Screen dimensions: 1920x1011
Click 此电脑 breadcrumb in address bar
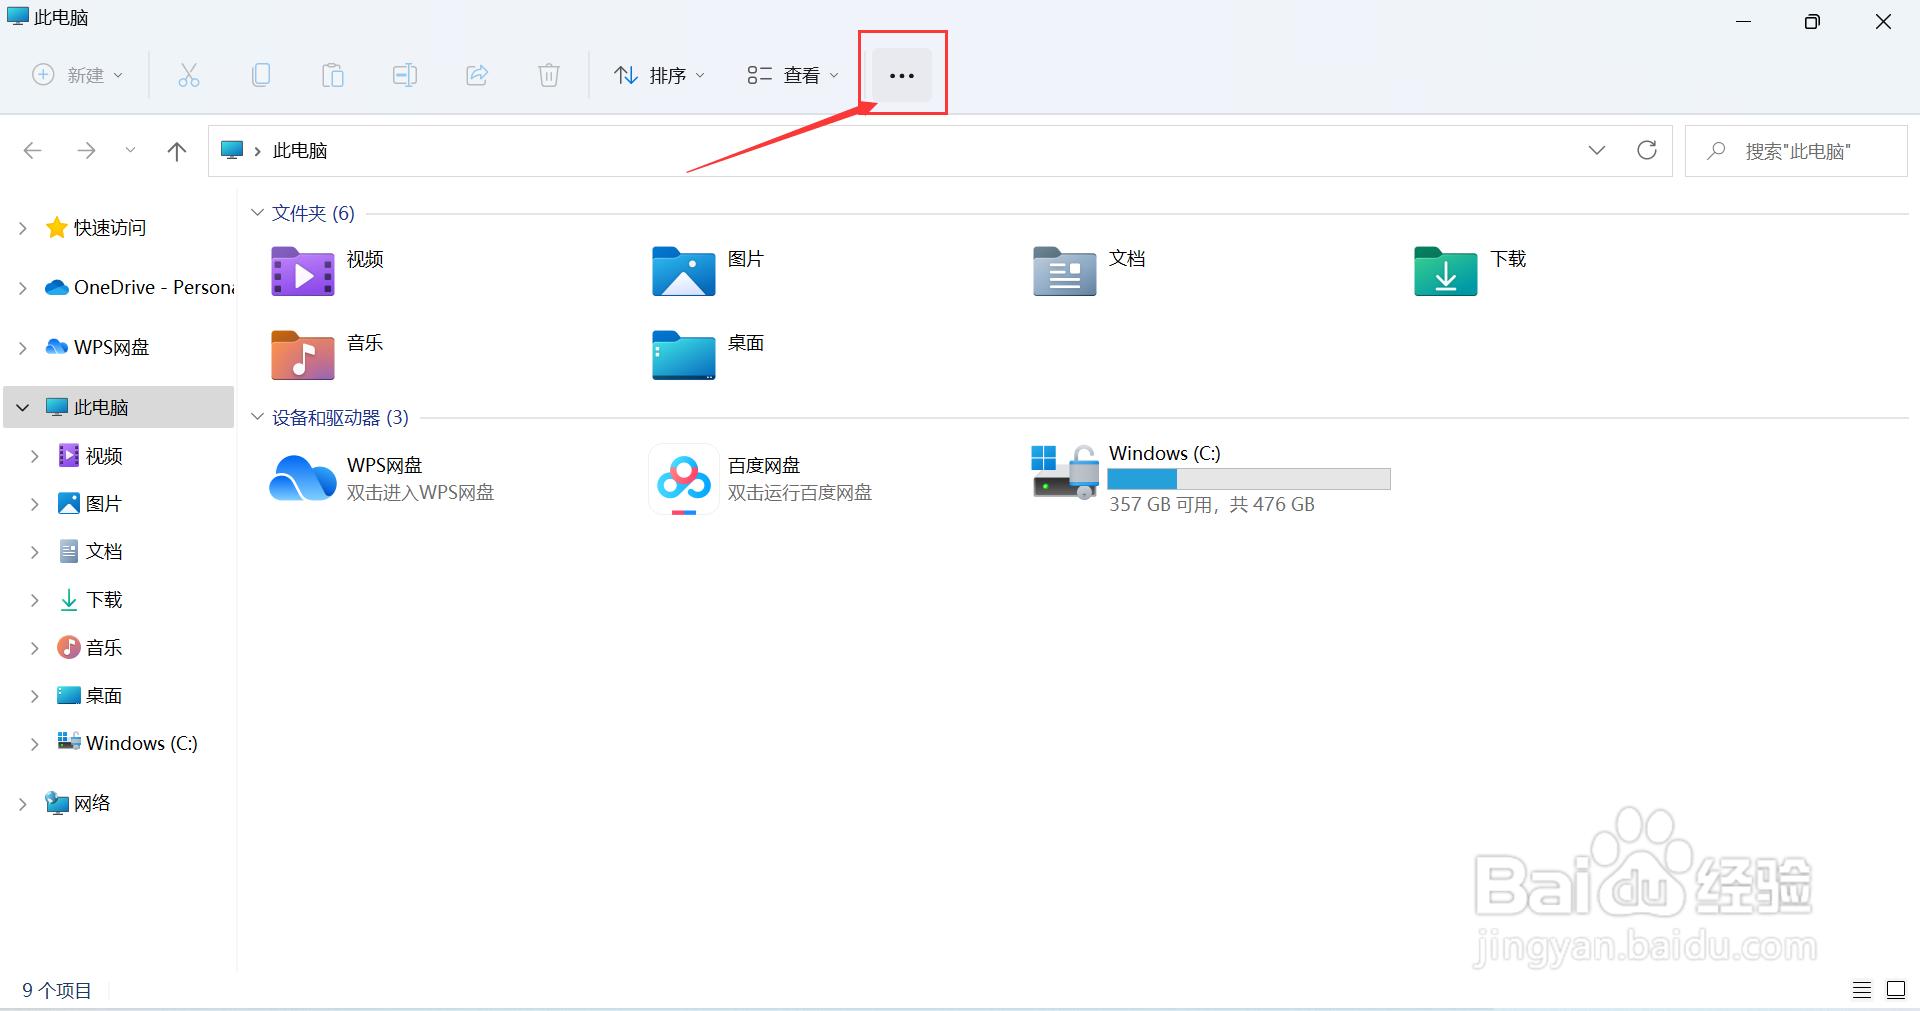pos(300,150)
